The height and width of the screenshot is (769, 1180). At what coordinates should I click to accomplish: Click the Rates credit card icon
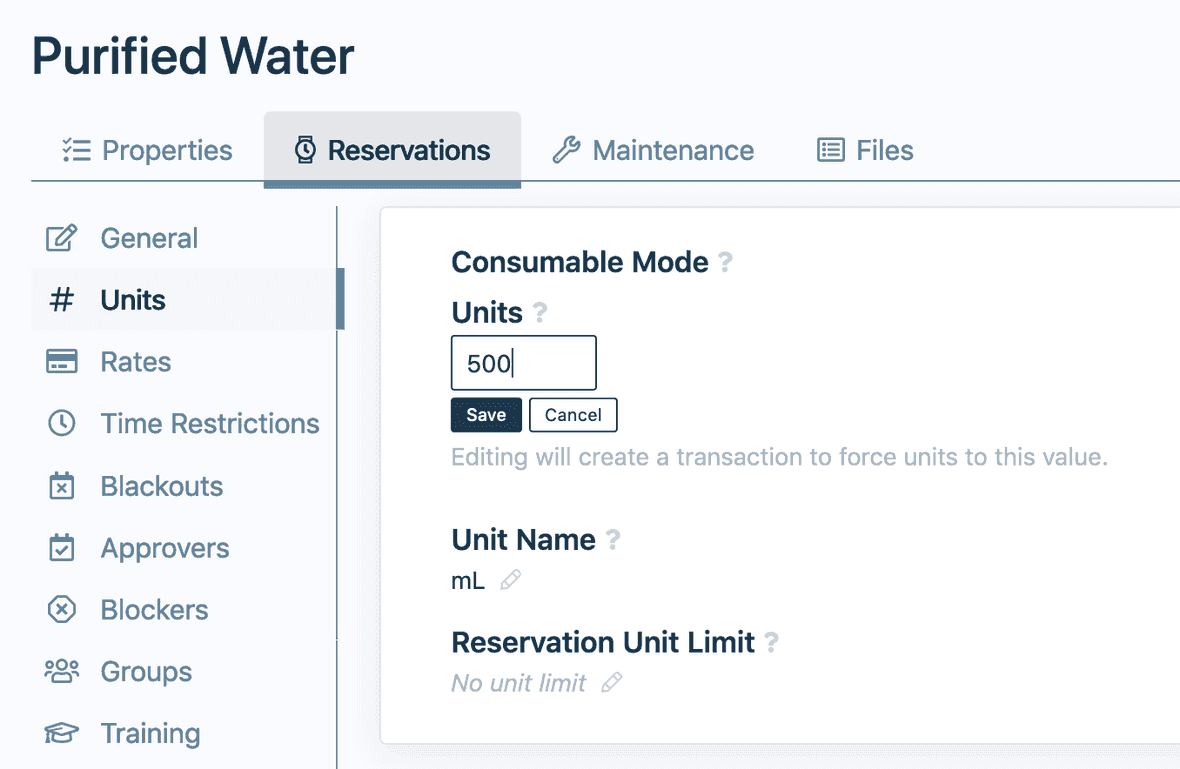pyautogui.click(x=62, y=362)
